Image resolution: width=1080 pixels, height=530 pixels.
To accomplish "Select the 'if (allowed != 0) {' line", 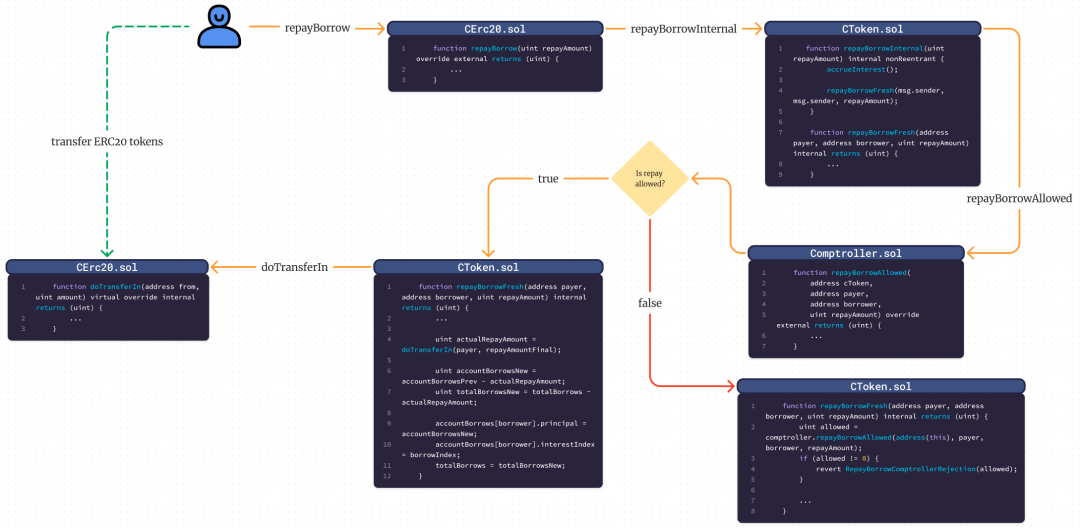I will [839, 458].
